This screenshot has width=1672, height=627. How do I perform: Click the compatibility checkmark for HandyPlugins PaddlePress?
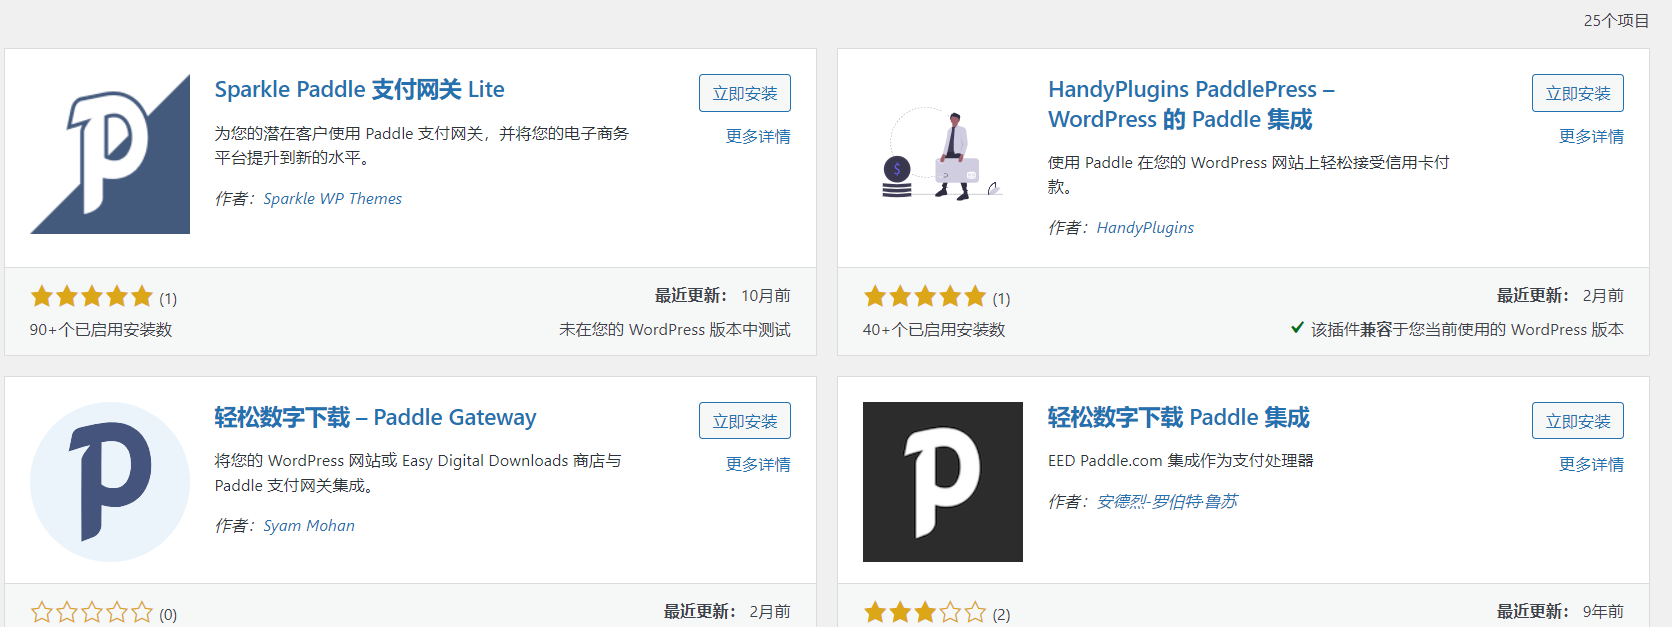[x=1297, y=328]
